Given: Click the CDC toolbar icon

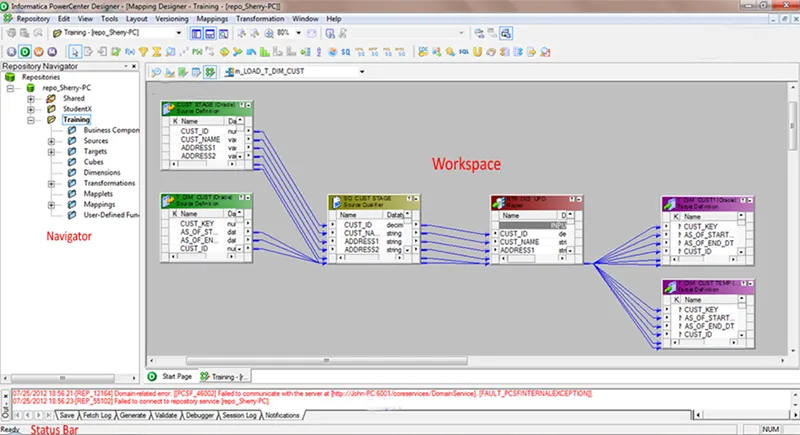Looking at the screenshot, I should 423,52.
